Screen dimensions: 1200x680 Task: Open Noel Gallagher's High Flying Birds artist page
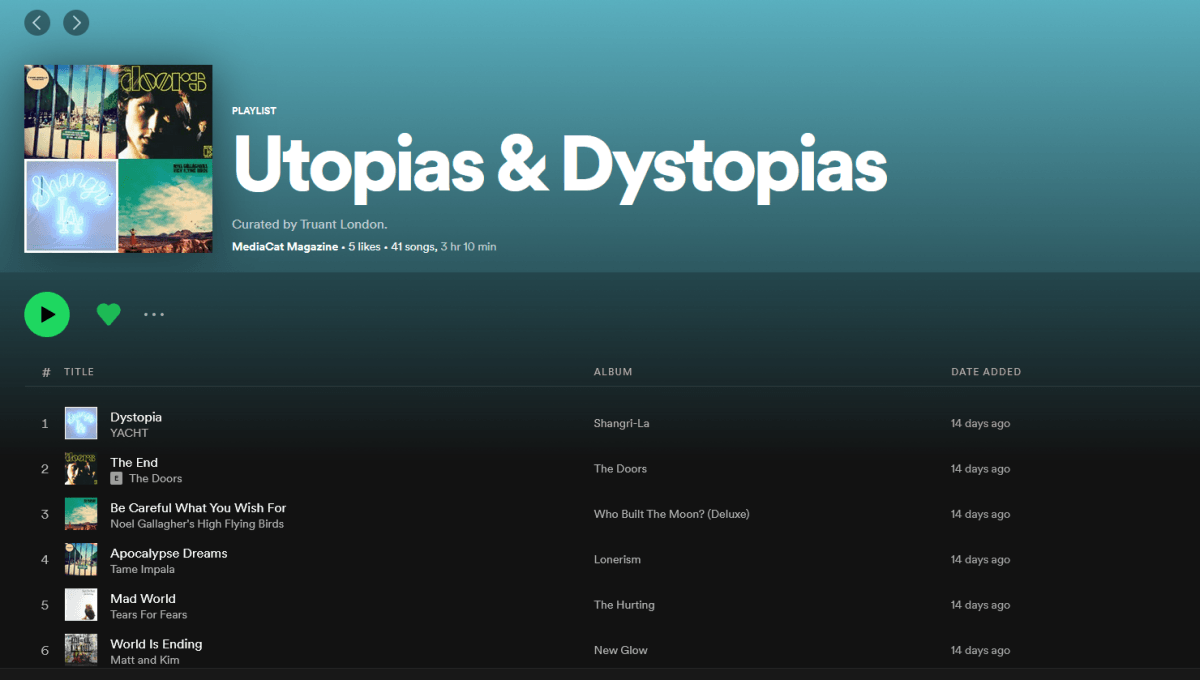197,524
